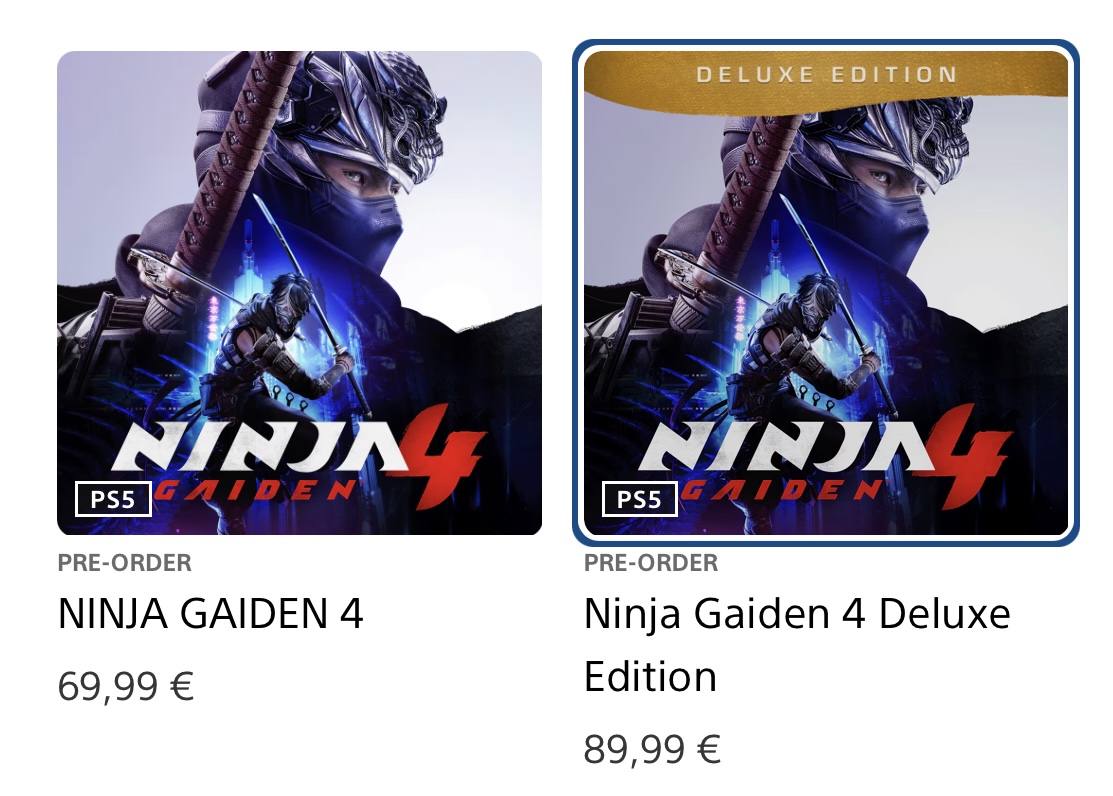Open the highlighted Deluxe Edition cover art
The height and width of the screenshot is (796, 1113).
(826, 293)
